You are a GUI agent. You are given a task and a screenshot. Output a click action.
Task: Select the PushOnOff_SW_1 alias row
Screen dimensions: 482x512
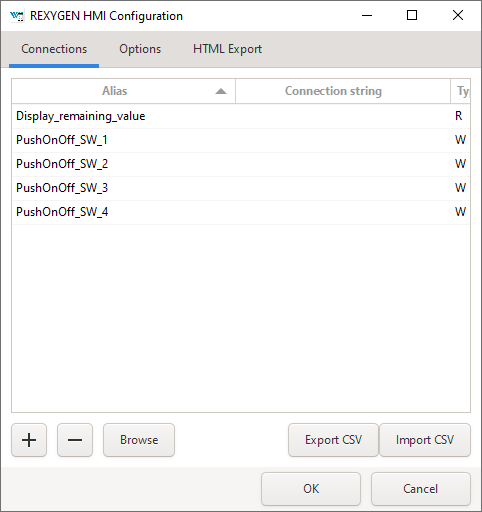(241, 140)
